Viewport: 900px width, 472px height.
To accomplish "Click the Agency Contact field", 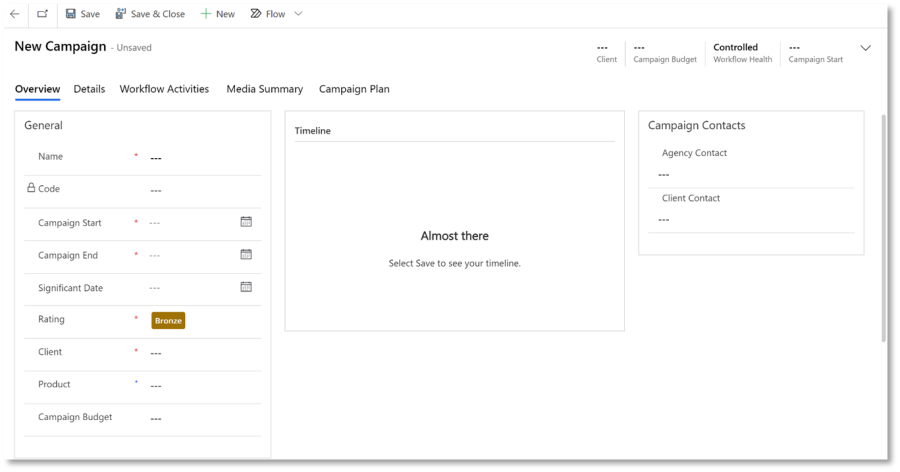I will pos(750,174).
